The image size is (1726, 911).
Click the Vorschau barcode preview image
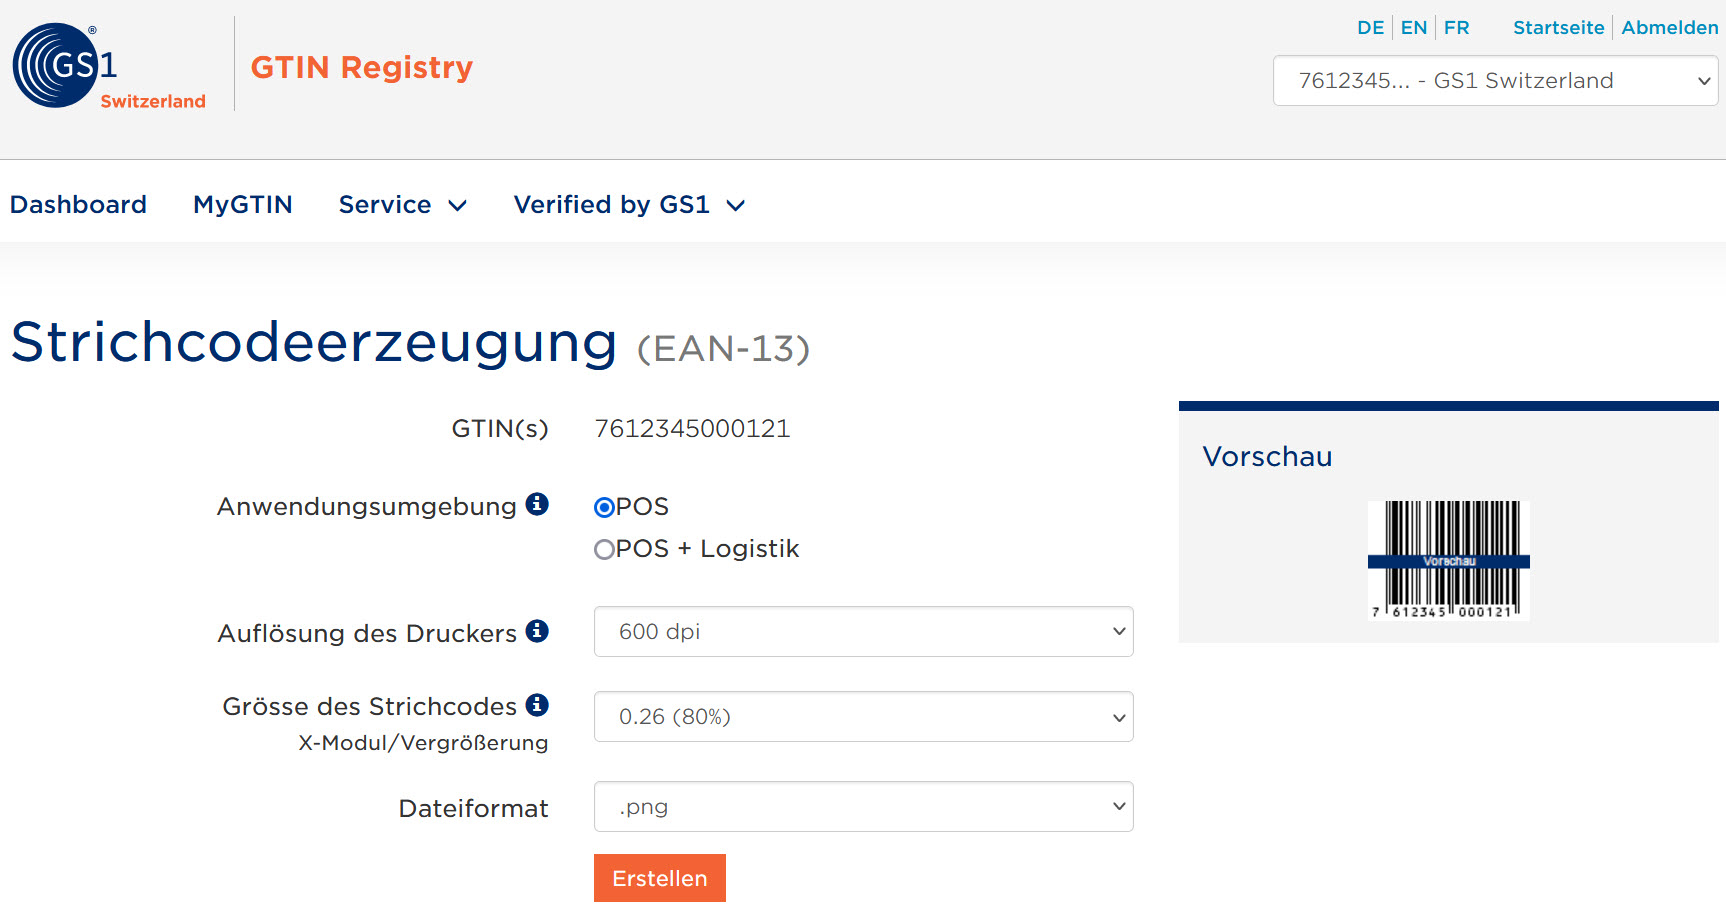click(x=1448, y=560)
